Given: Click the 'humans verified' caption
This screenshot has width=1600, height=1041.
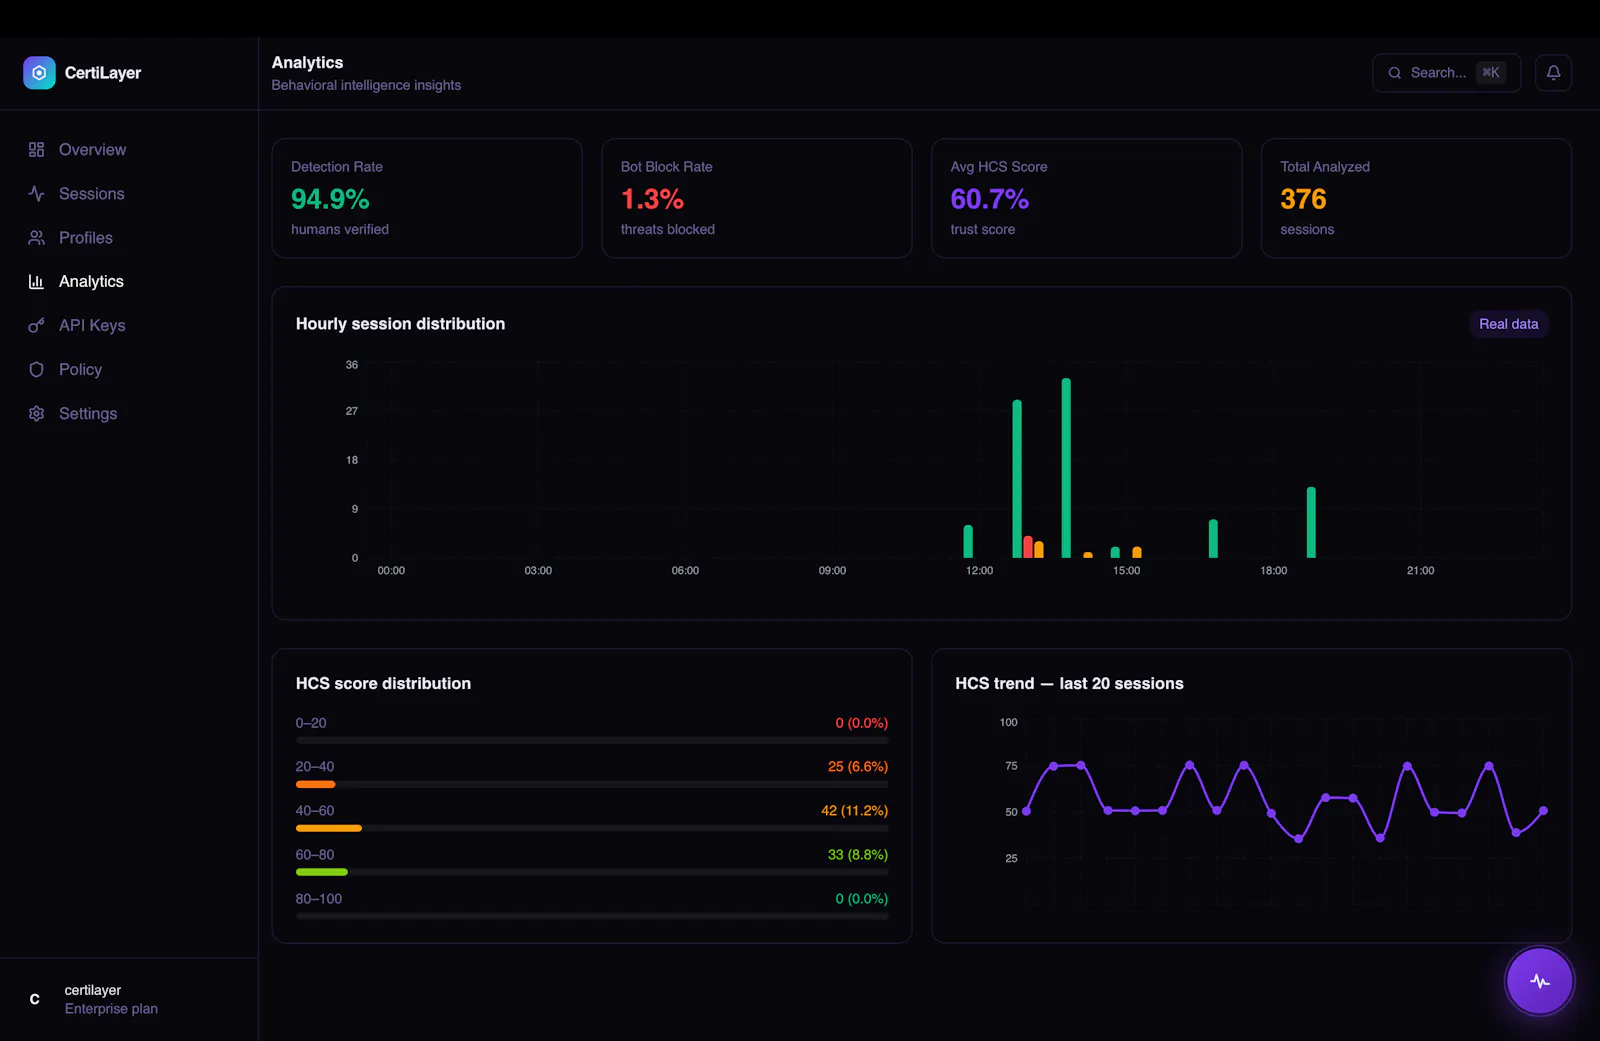Looking at the screenshot, I should [340, 229].
